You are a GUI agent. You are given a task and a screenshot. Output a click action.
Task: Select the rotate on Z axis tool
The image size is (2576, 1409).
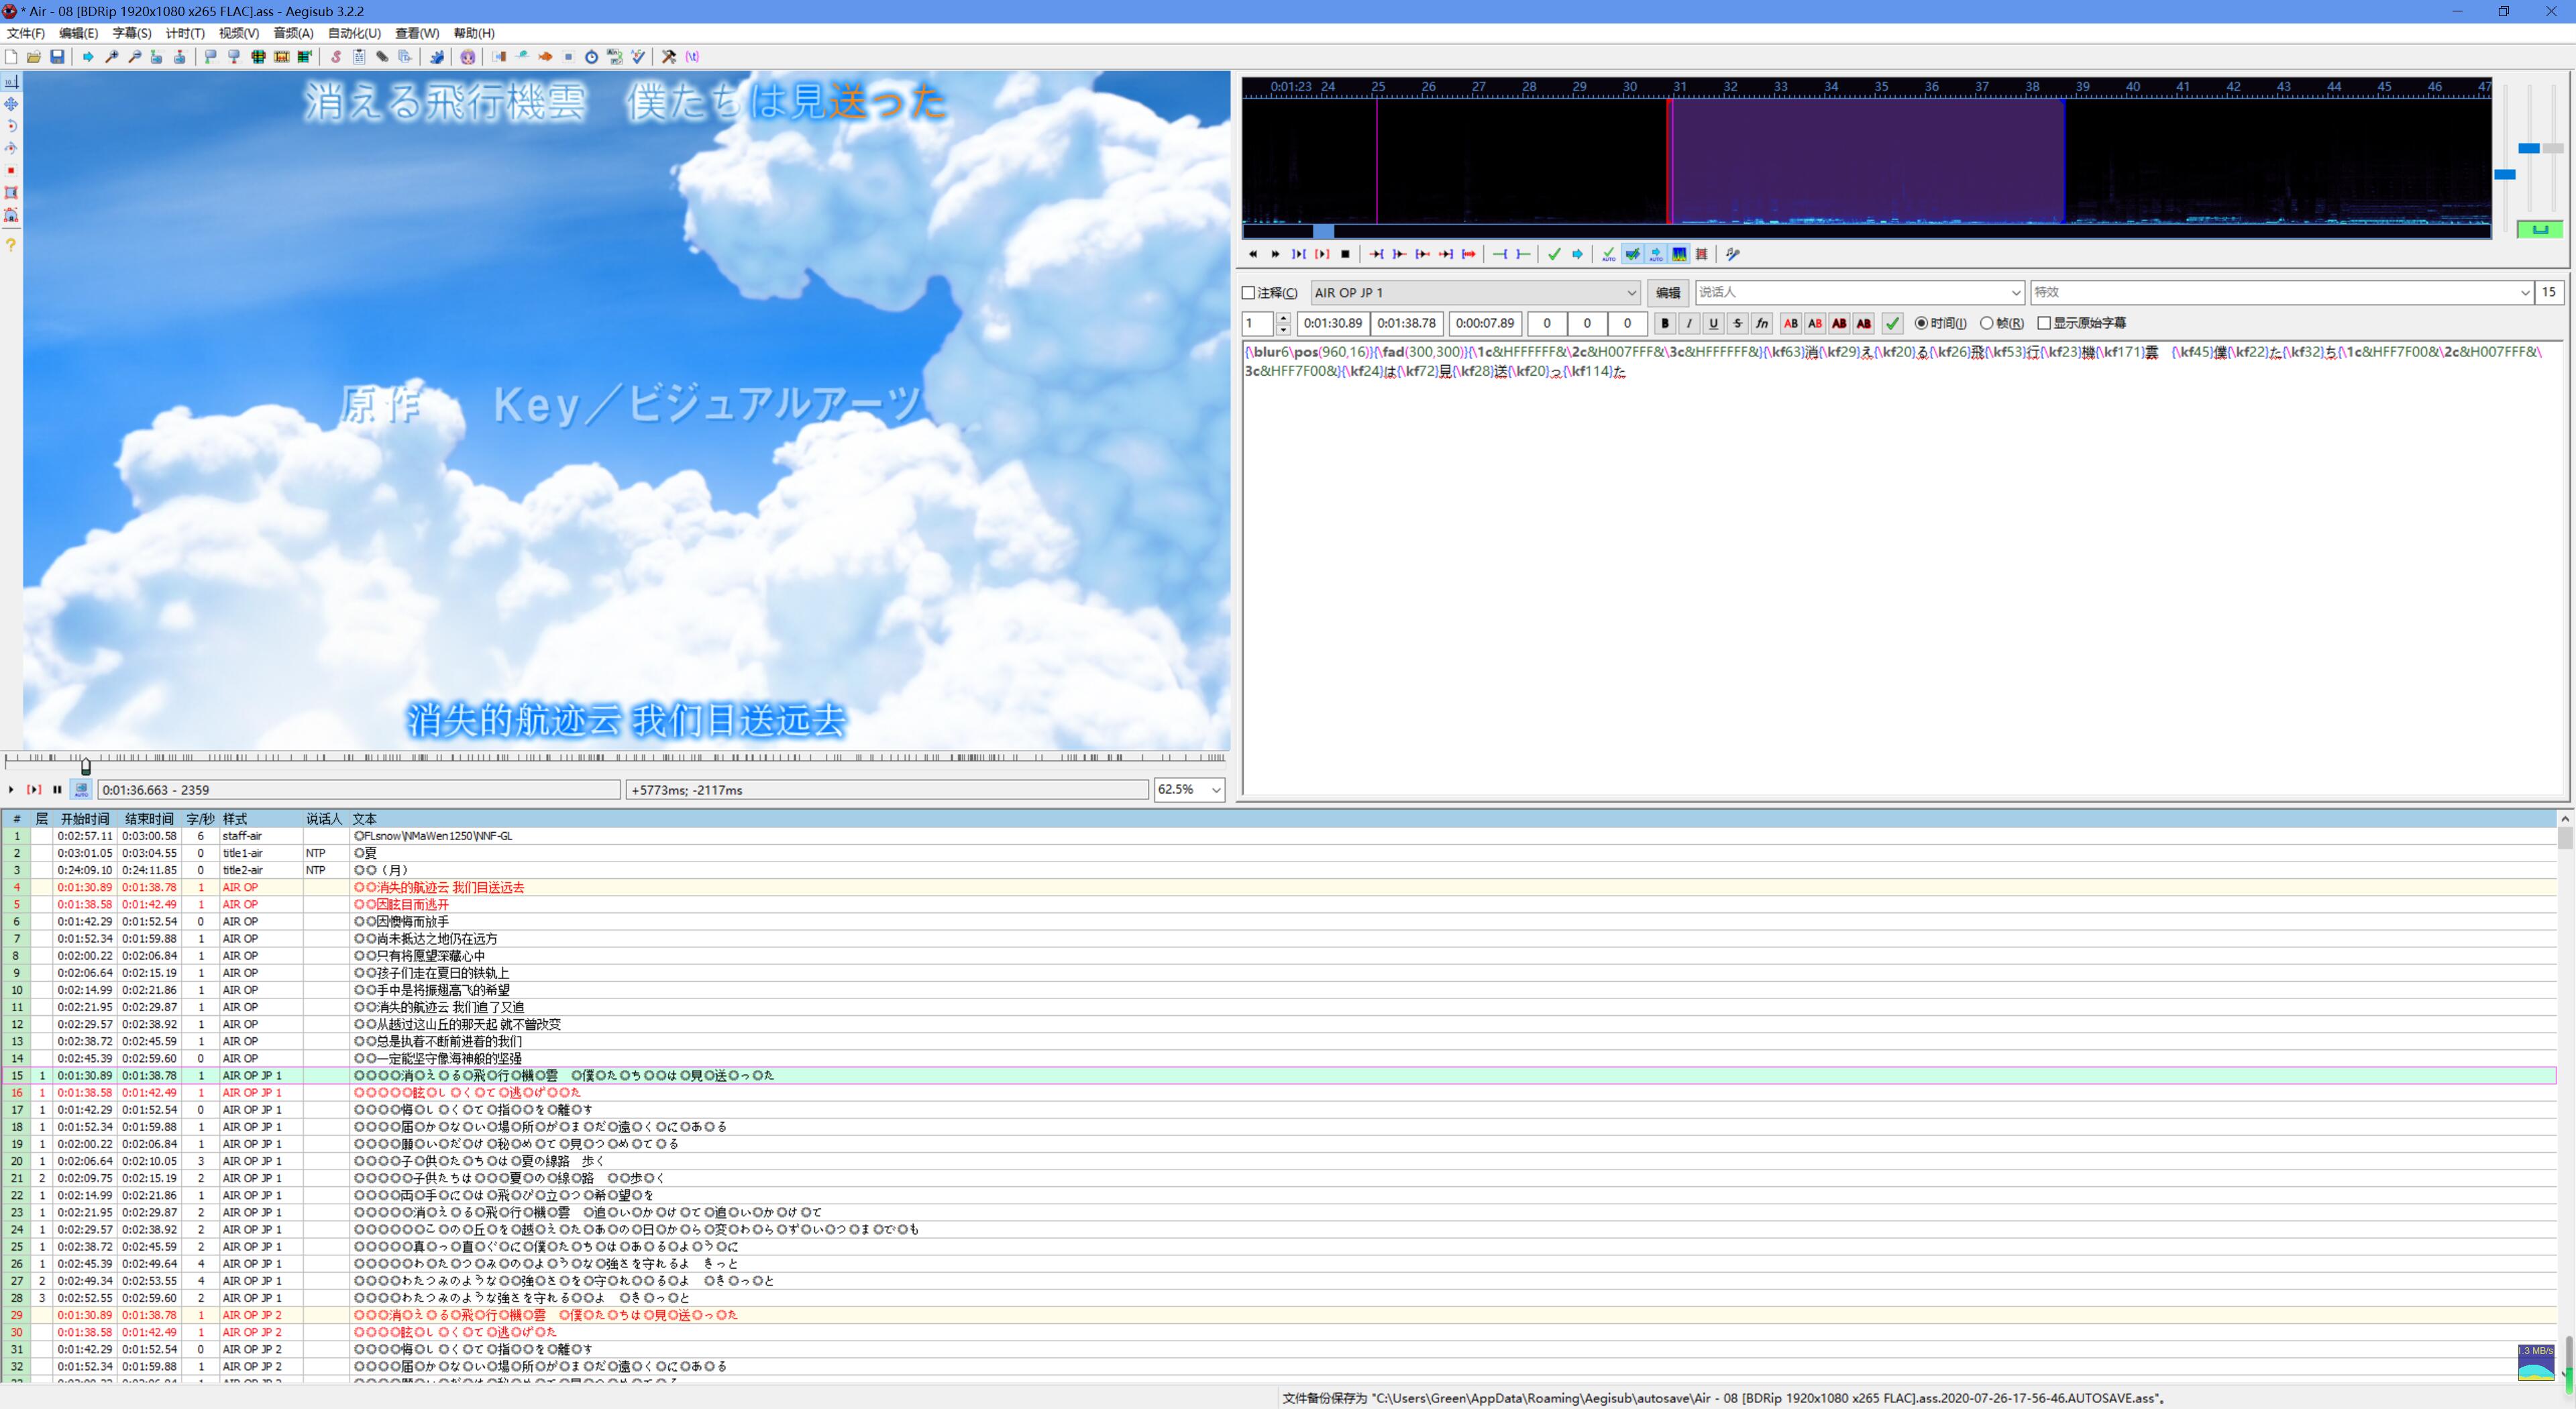[x=11, y=126]
